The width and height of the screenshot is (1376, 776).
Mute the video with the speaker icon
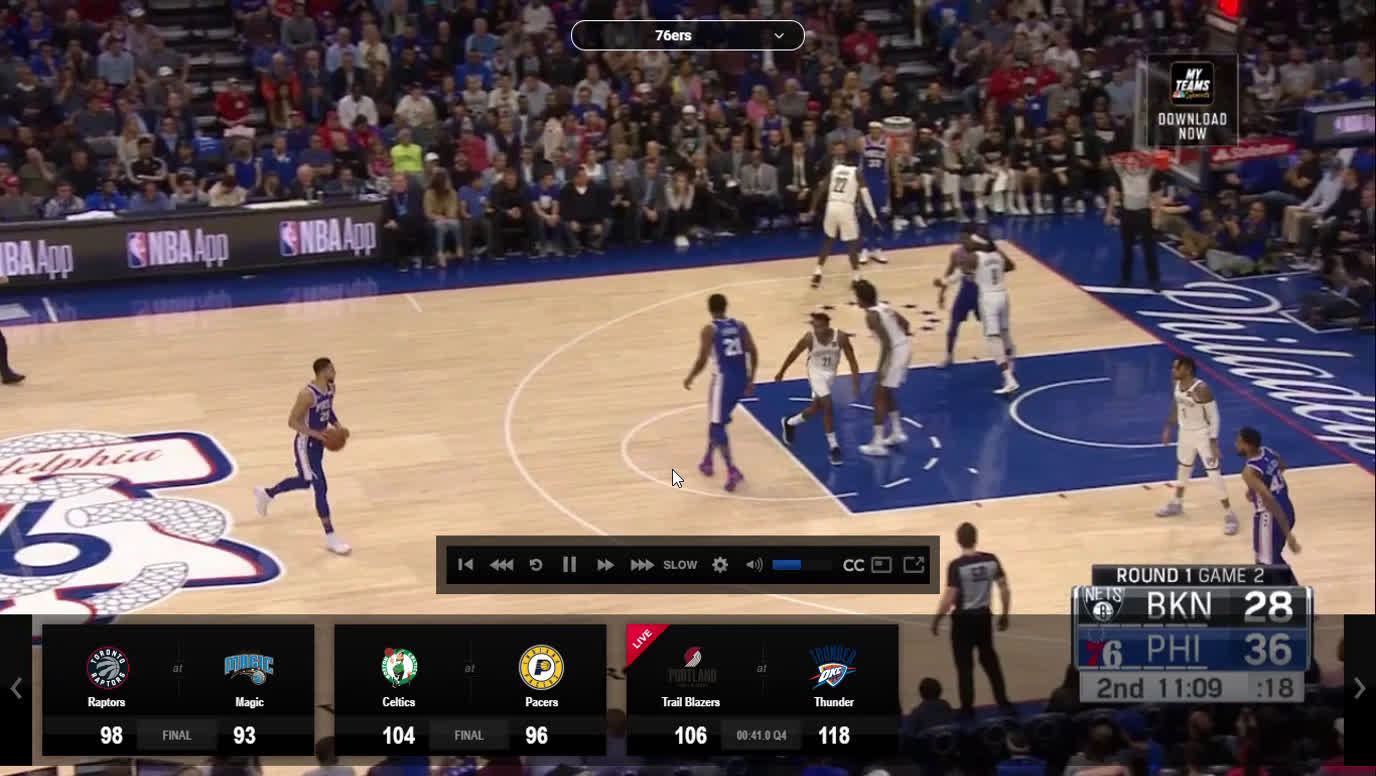tap(754, 565)
